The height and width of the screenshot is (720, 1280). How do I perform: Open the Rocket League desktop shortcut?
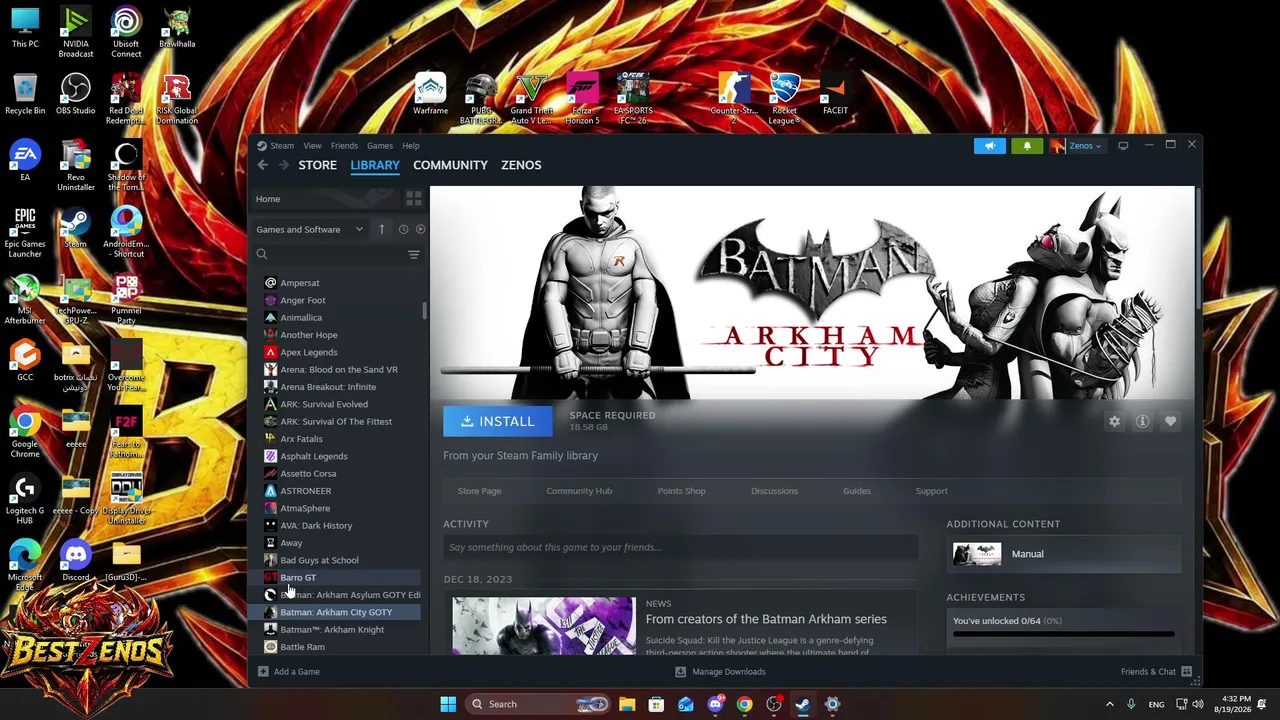click(x=785, y=99)
